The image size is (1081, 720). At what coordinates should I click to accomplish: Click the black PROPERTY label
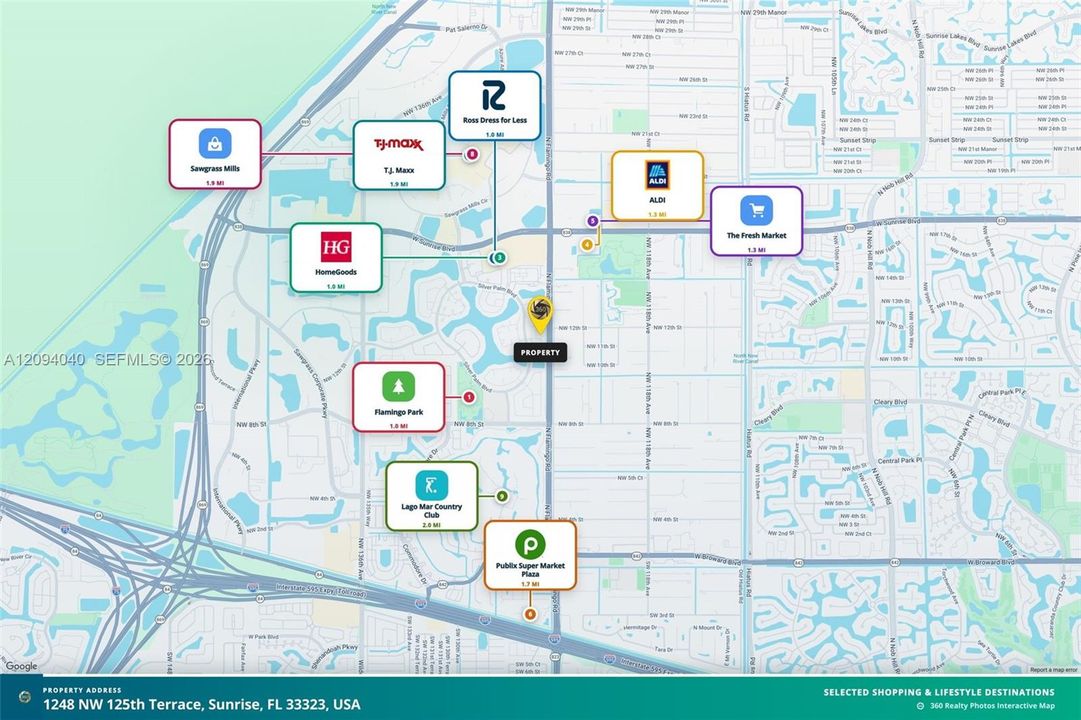click(540, 352)
